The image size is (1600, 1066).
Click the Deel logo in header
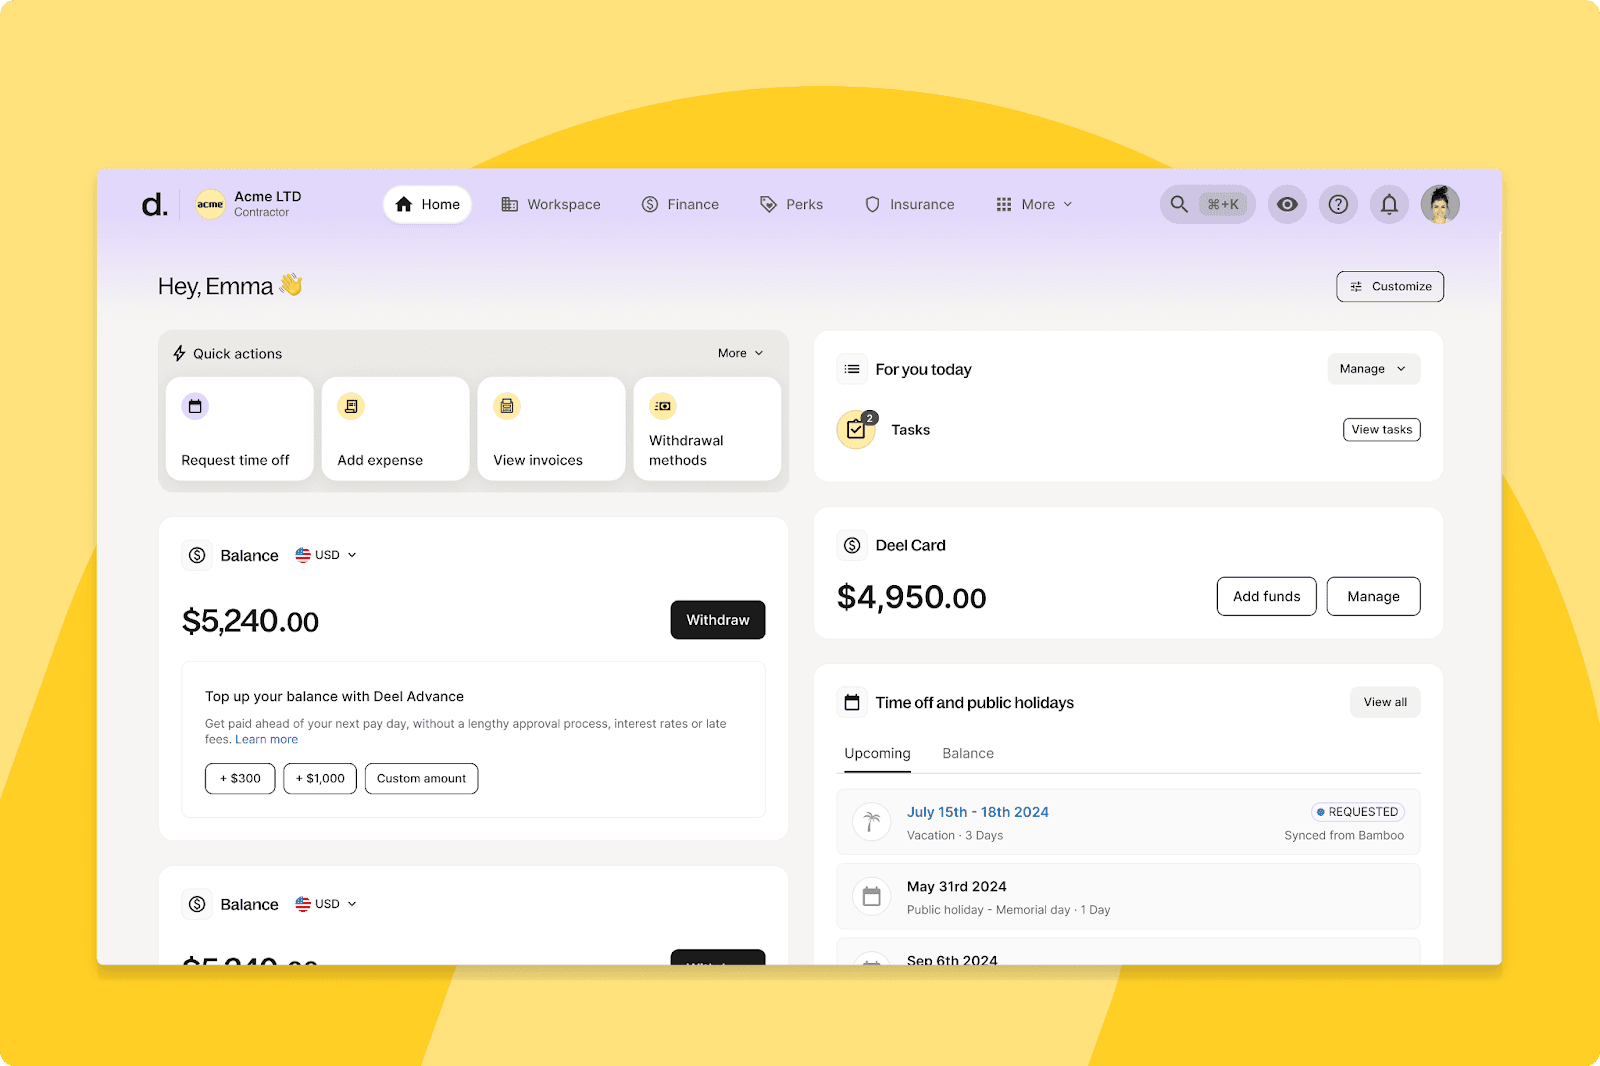[154, 205]
